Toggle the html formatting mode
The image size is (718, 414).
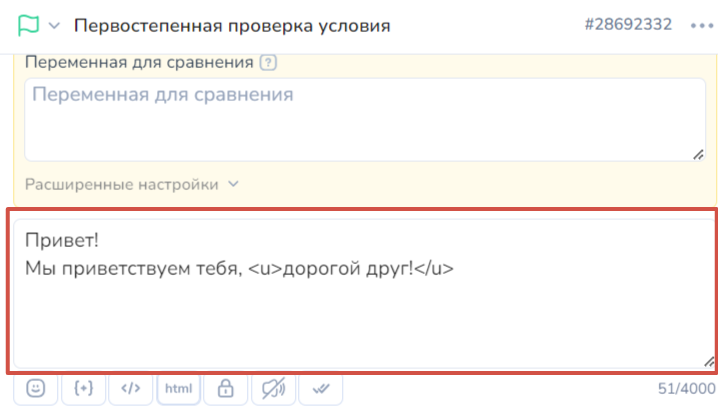[x=178, y=389]
